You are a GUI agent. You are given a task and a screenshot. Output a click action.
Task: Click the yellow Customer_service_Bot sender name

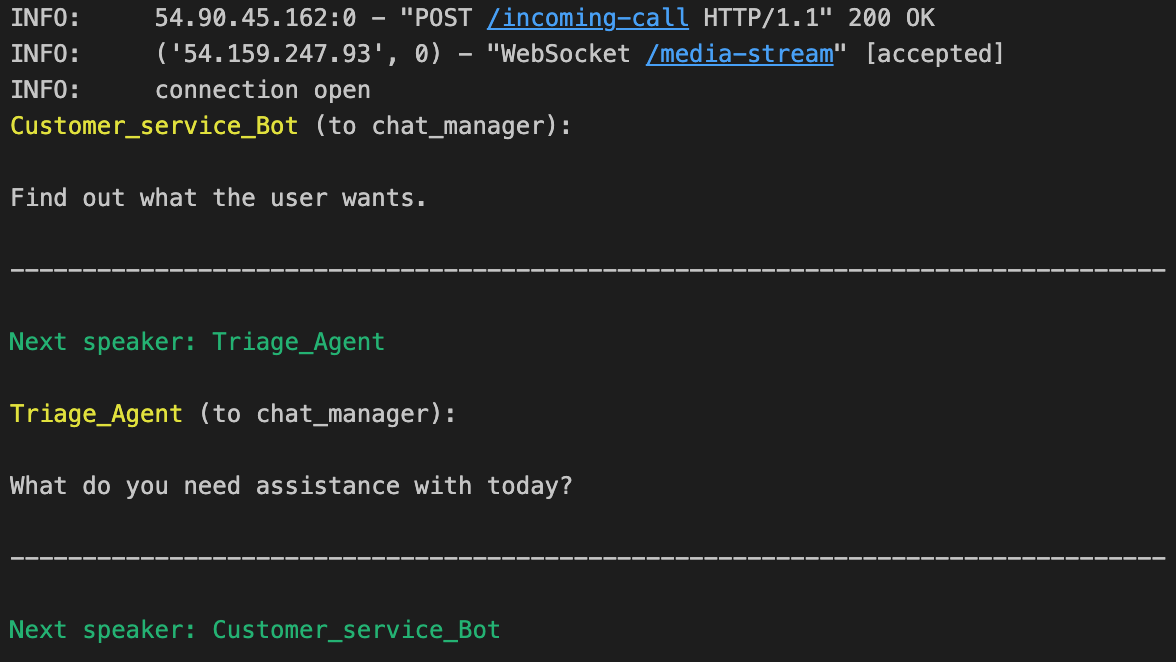[154, 125]
